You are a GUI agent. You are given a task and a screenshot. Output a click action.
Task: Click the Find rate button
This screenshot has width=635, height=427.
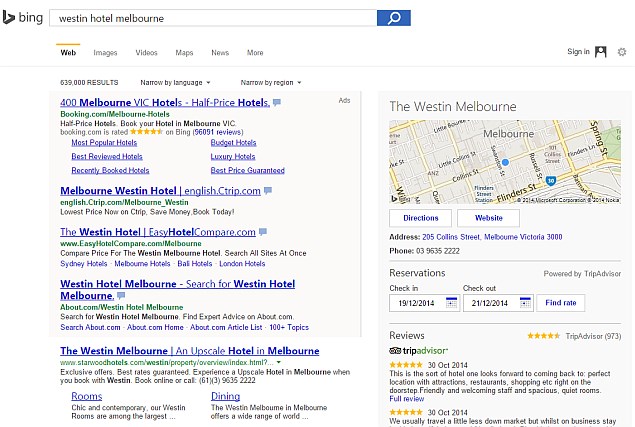pos(560,303)
